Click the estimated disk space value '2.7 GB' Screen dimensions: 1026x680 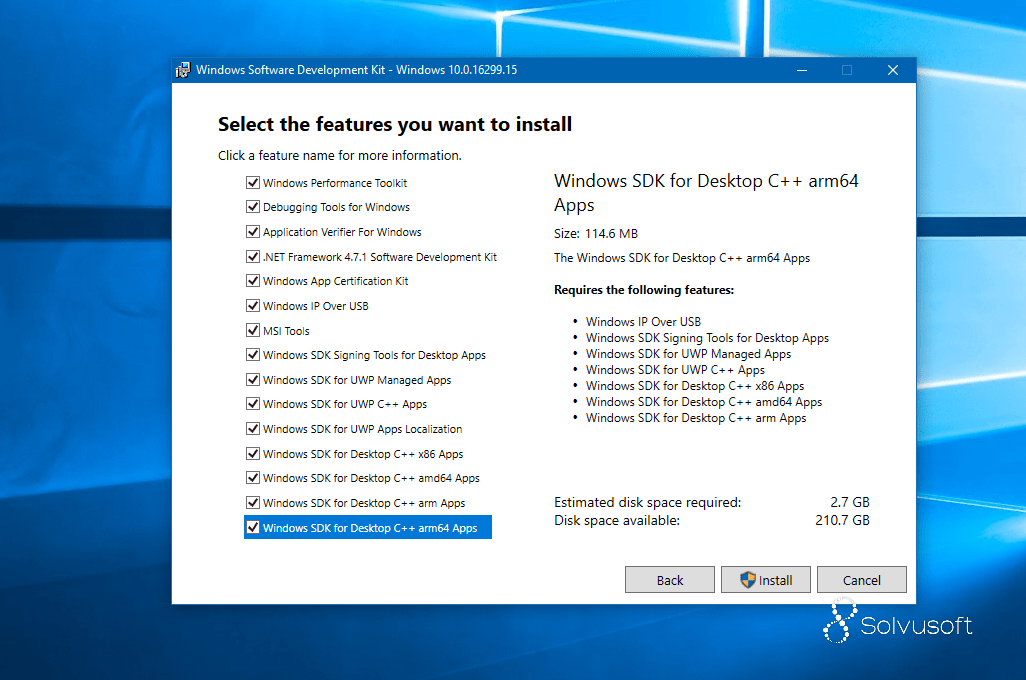point(849,502)
